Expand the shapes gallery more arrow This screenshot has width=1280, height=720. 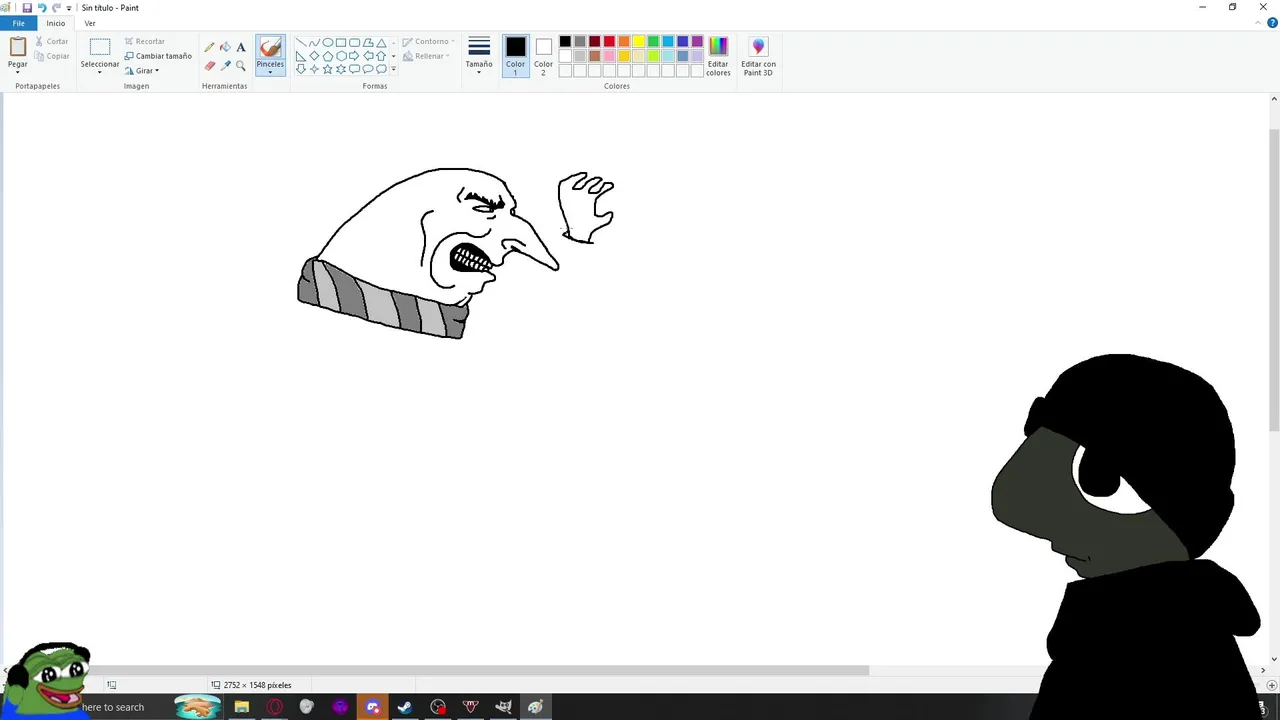tap(393, 69)
